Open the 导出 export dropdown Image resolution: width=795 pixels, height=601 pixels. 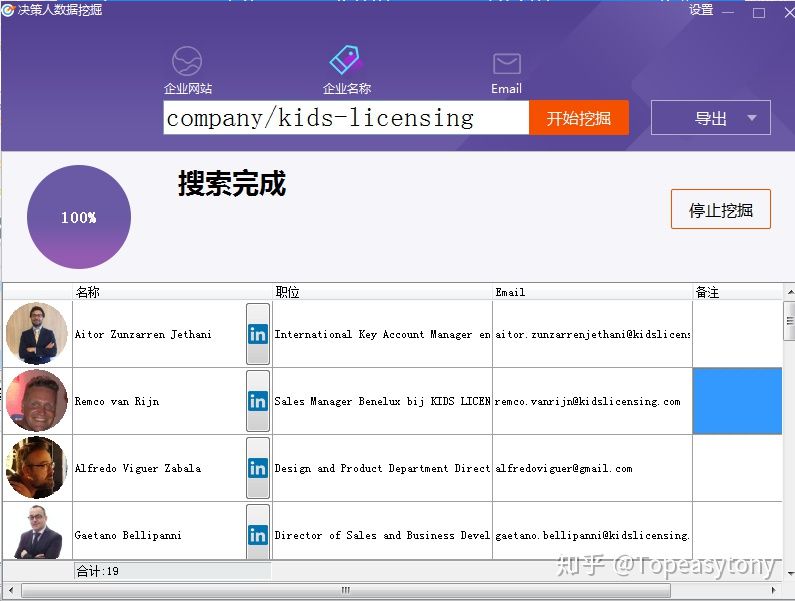click(710, 118)
